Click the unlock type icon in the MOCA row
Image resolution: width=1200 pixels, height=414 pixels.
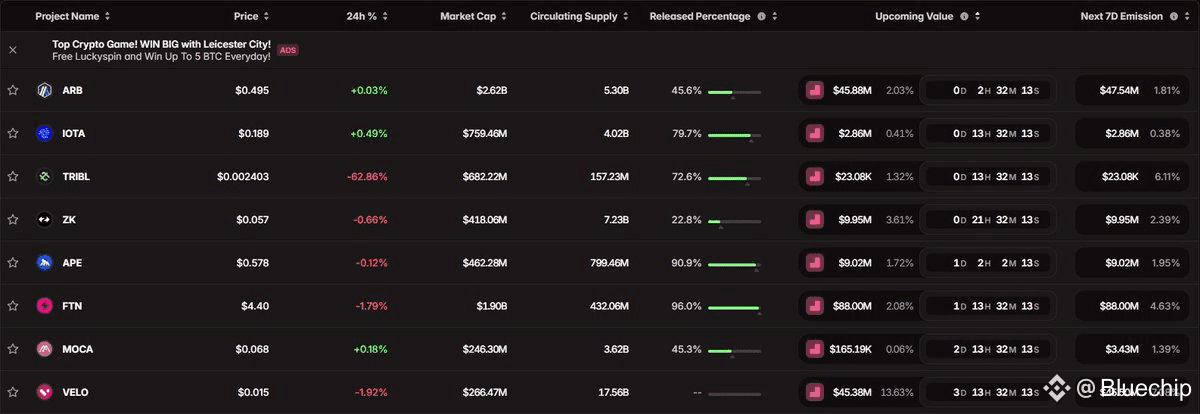[x=814, y=349]
